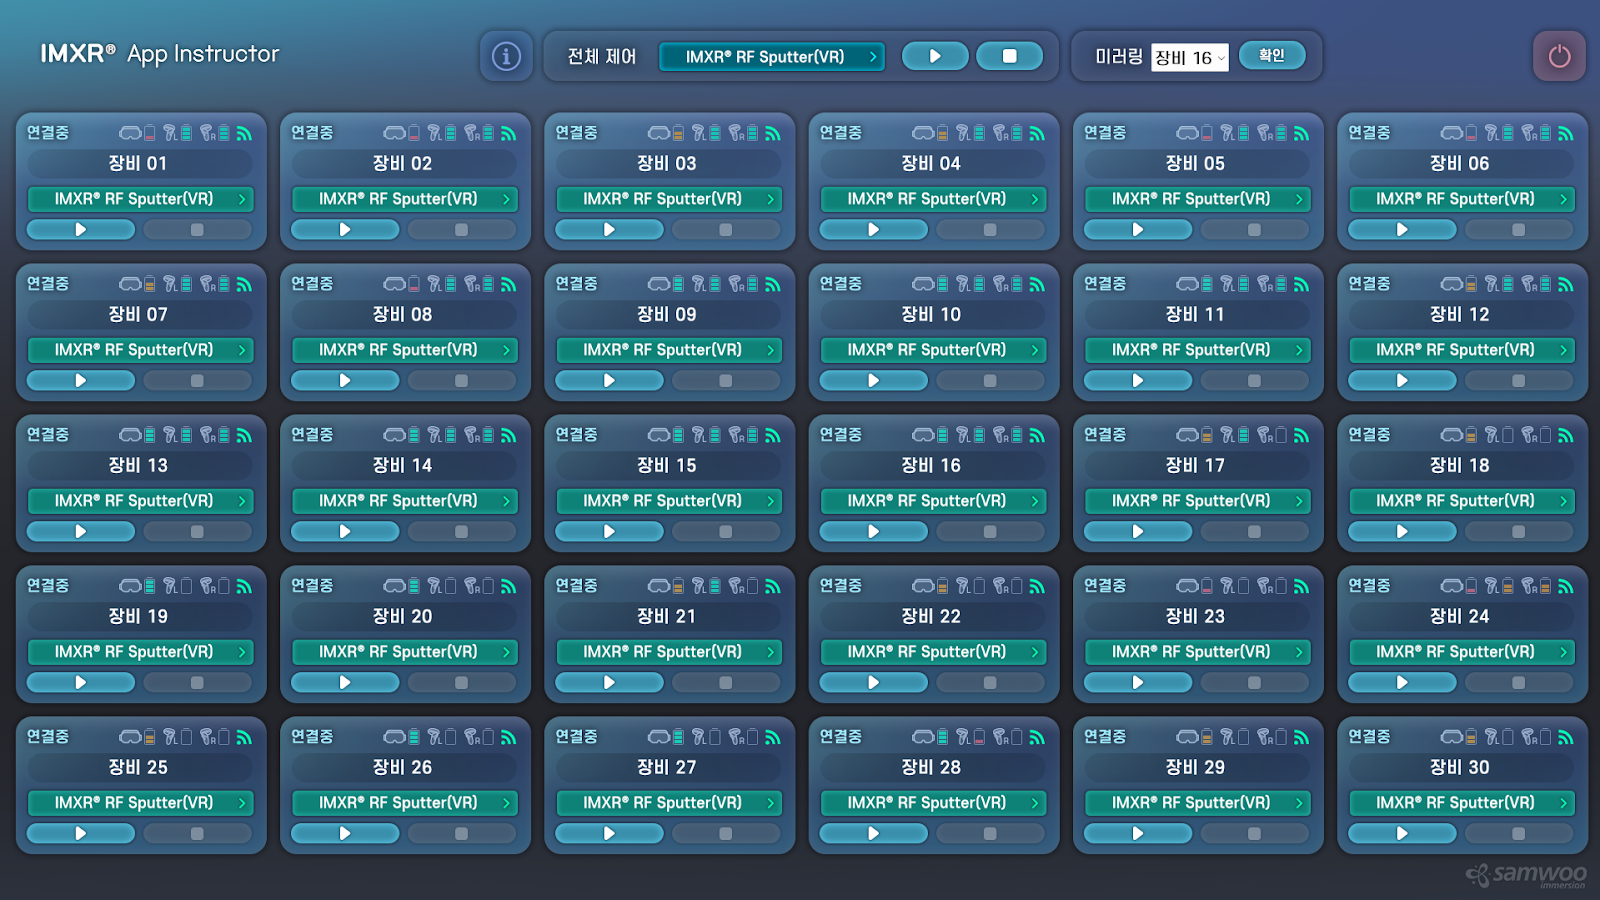
Task: Click right controller icon on 장비 12
Action: coord(1529,284)
